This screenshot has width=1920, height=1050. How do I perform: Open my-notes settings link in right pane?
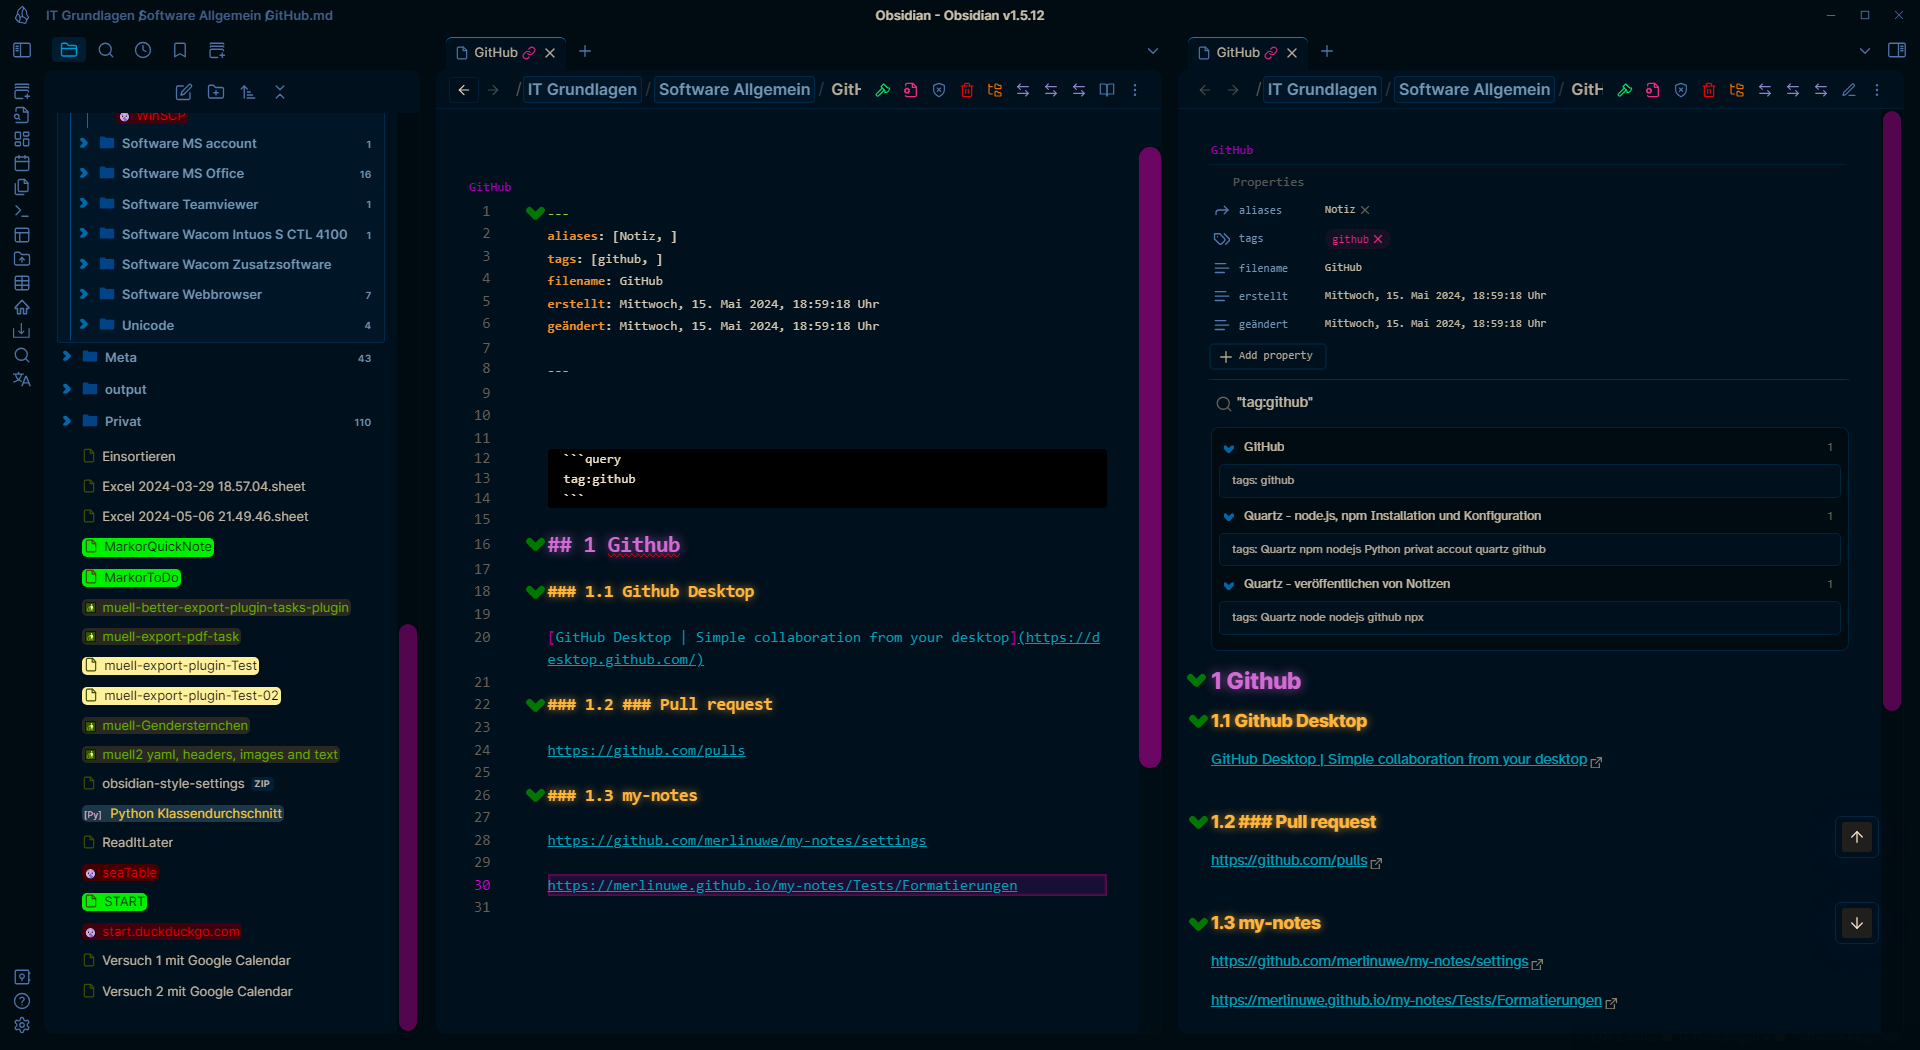pyautogui.click(x=1370, y=961)
